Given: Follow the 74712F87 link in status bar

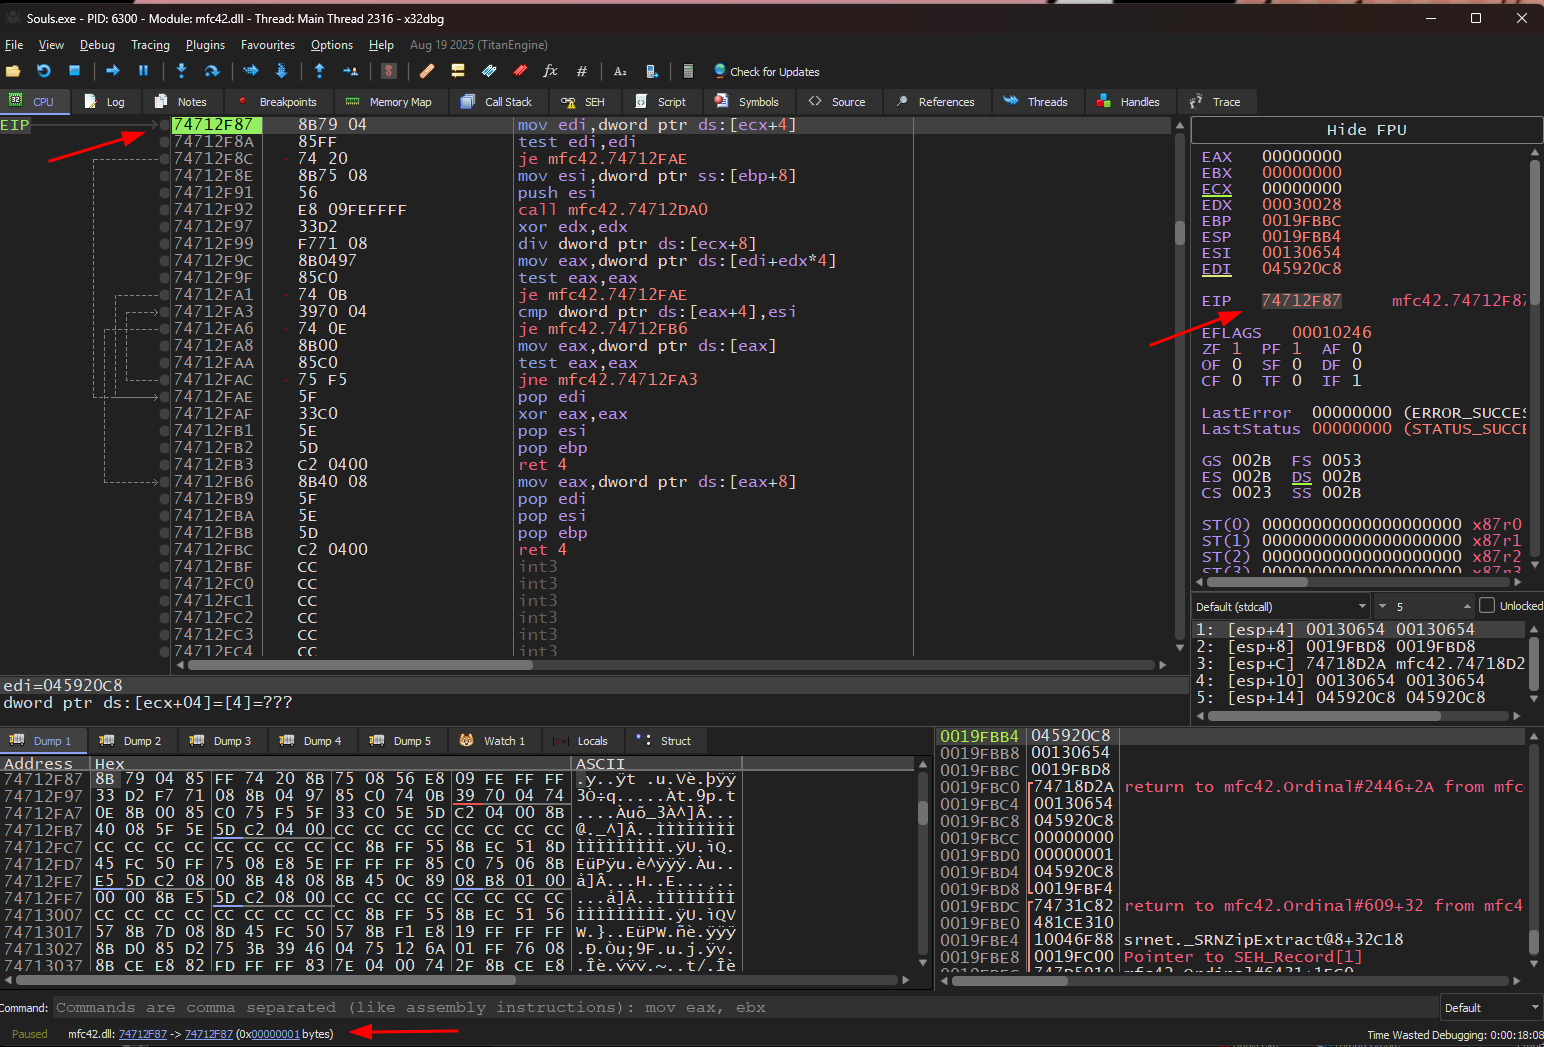Looking at the screenshot, I should point(142,1034).
